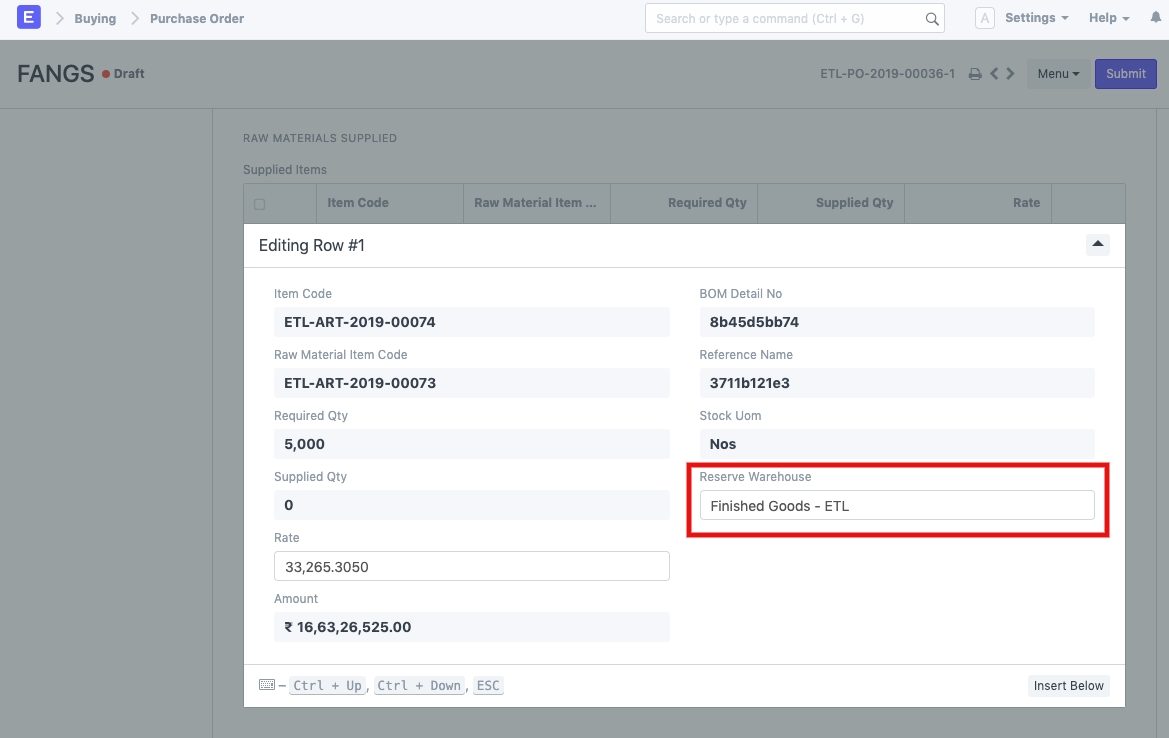This screenshot has height=738, width=1169.
Task: Go to Purchase Order breadcrumb
Action: (197, 18)
